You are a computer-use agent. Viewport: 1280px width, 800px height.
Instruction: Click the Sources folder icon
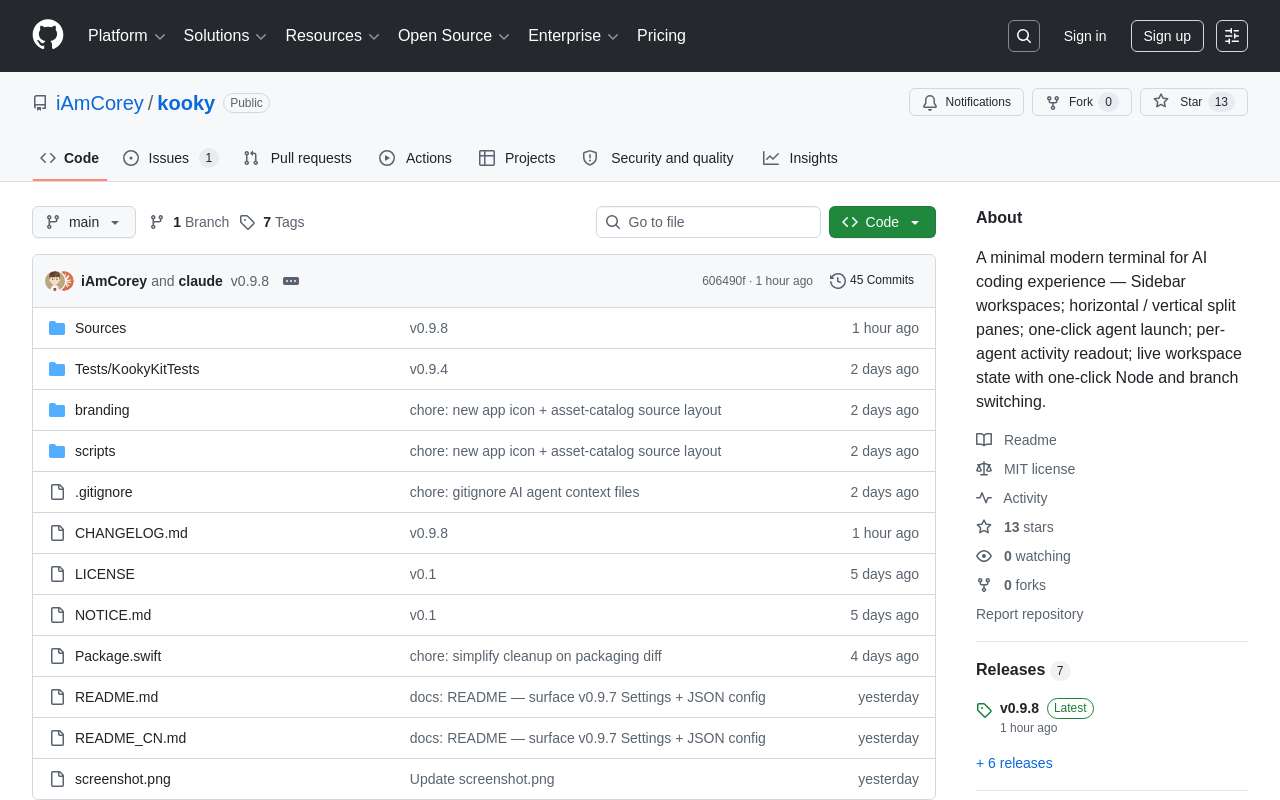click(57, 328)
